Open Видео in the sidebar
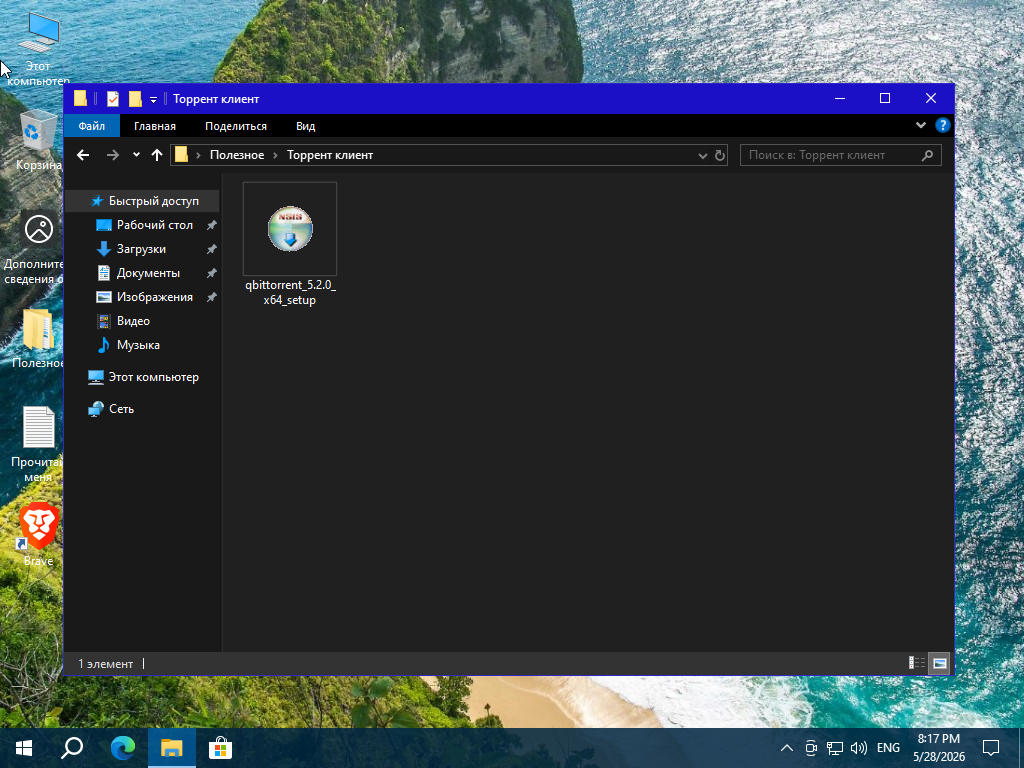Viewport: 1024px width, 768px height. 133,321
